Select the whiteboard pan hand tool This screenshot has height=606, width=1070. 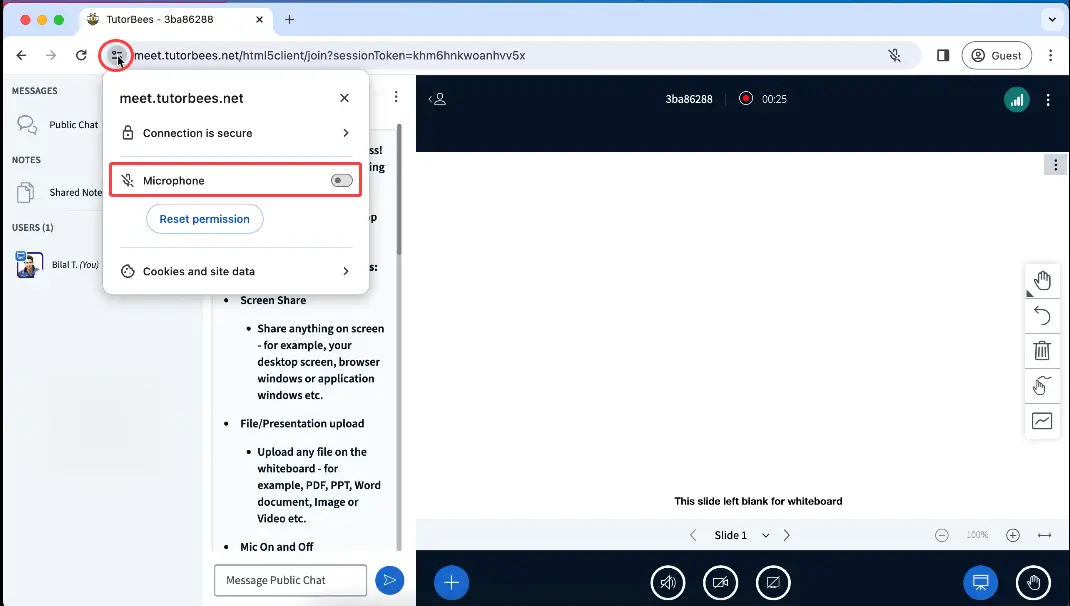[x=1042, y=280]
